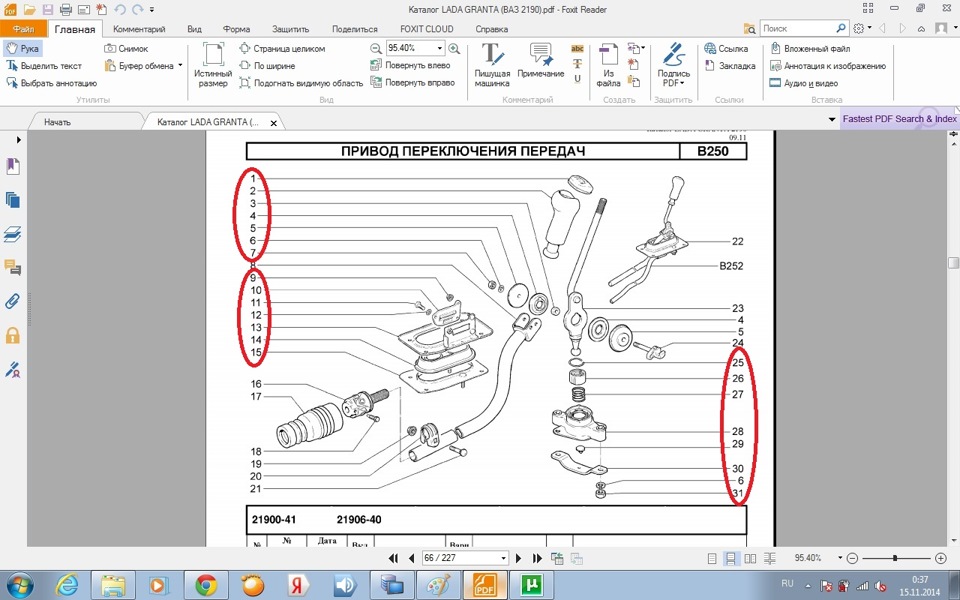Open the security lock panel in sidebar

14,336
